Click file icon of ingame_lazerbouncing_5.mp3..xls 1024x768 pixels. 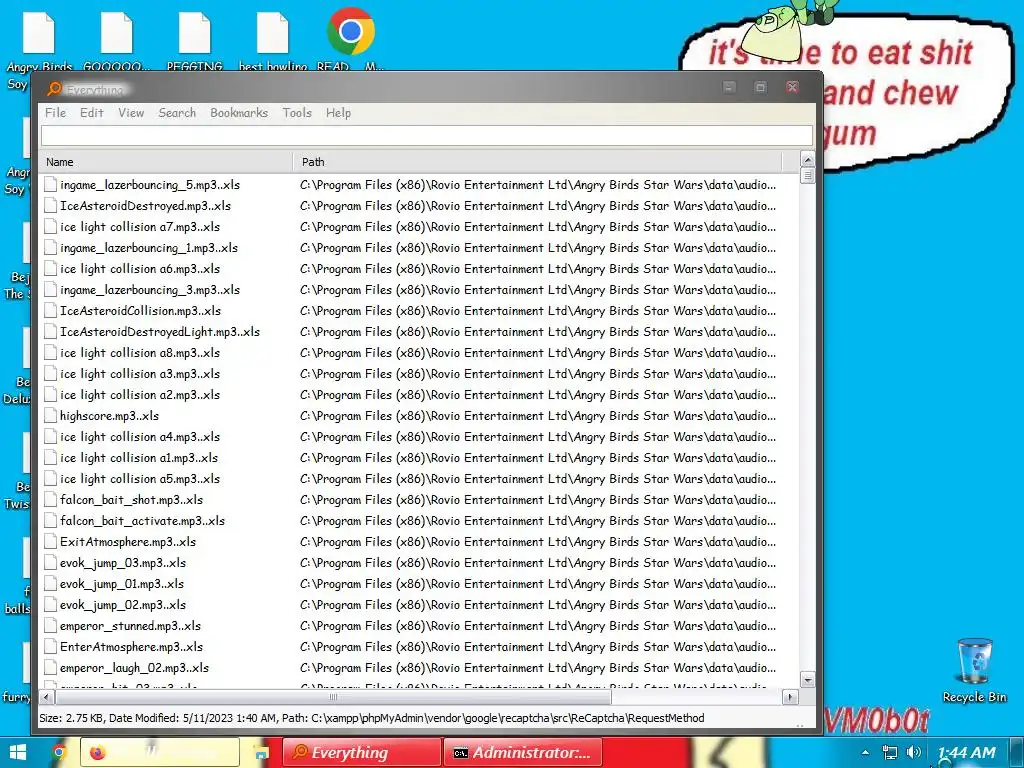[50, 185]
